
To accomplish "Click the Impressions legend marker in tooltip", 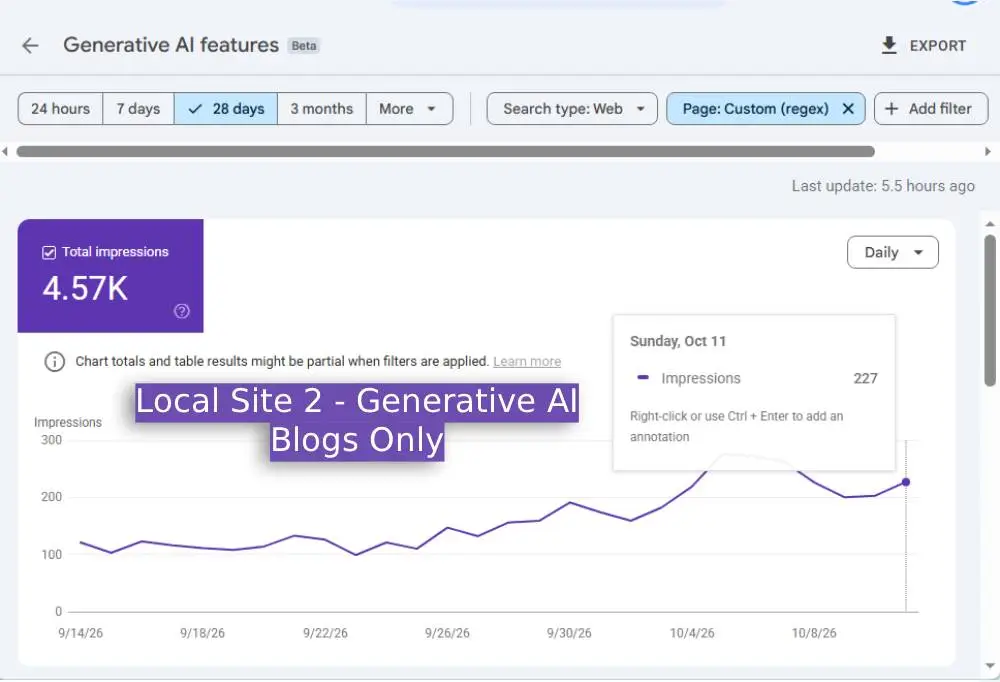I will [643, 378].
